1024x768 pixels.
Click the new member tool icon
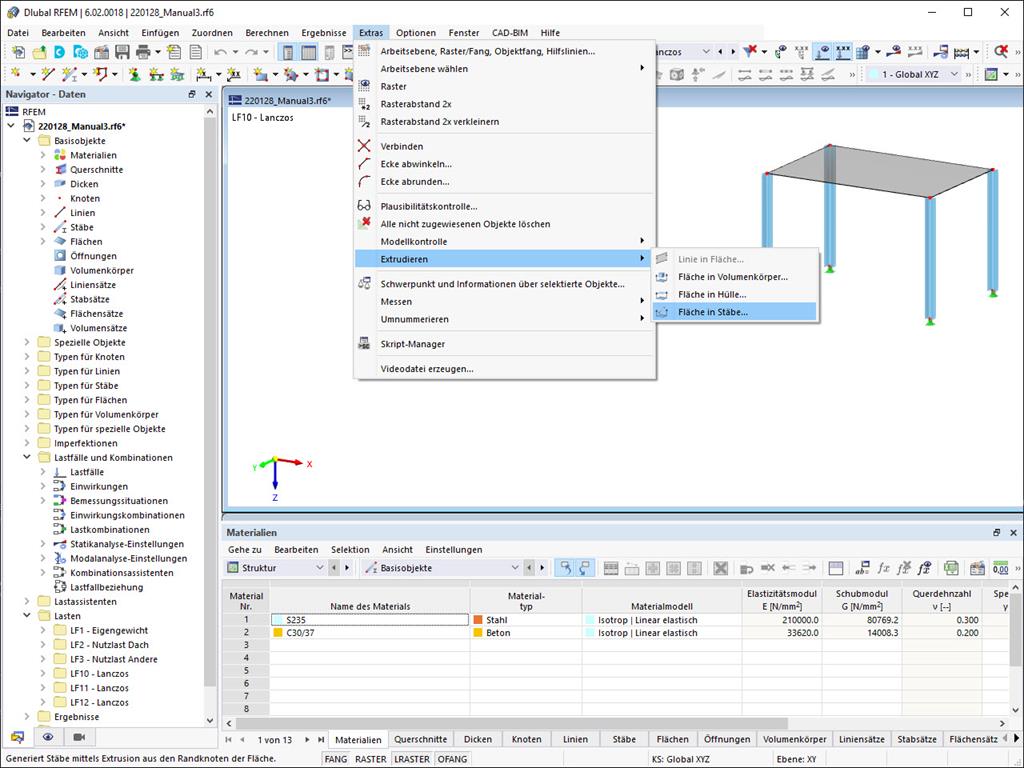coord(70,74)
